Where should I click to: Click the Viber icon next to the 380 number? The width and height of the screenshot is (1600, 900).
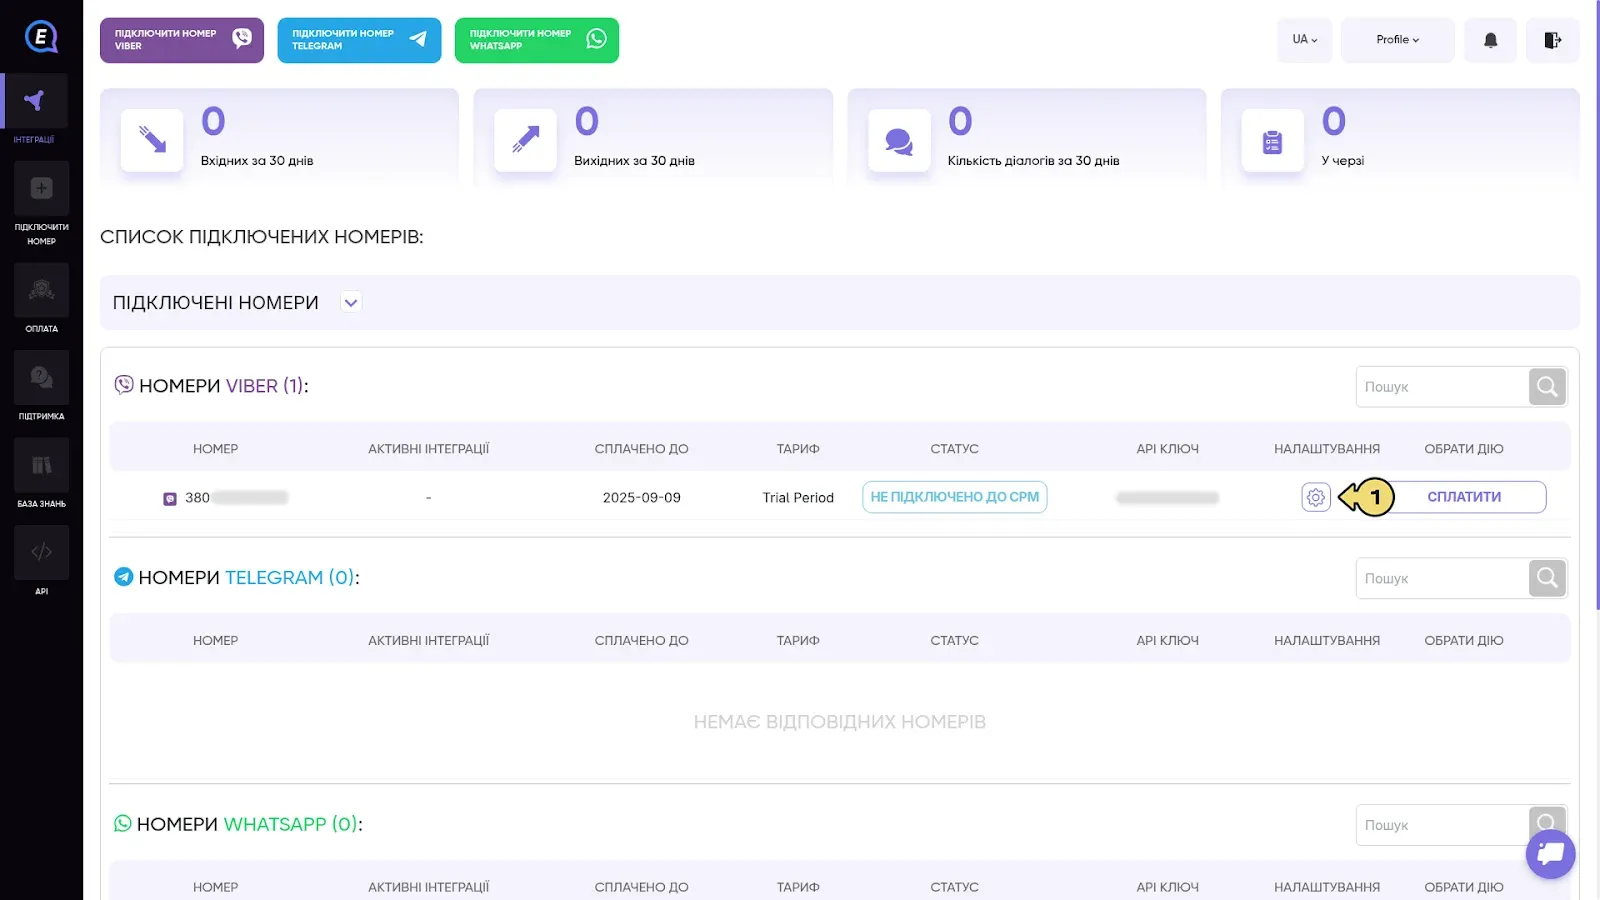[x=170, y=499]
